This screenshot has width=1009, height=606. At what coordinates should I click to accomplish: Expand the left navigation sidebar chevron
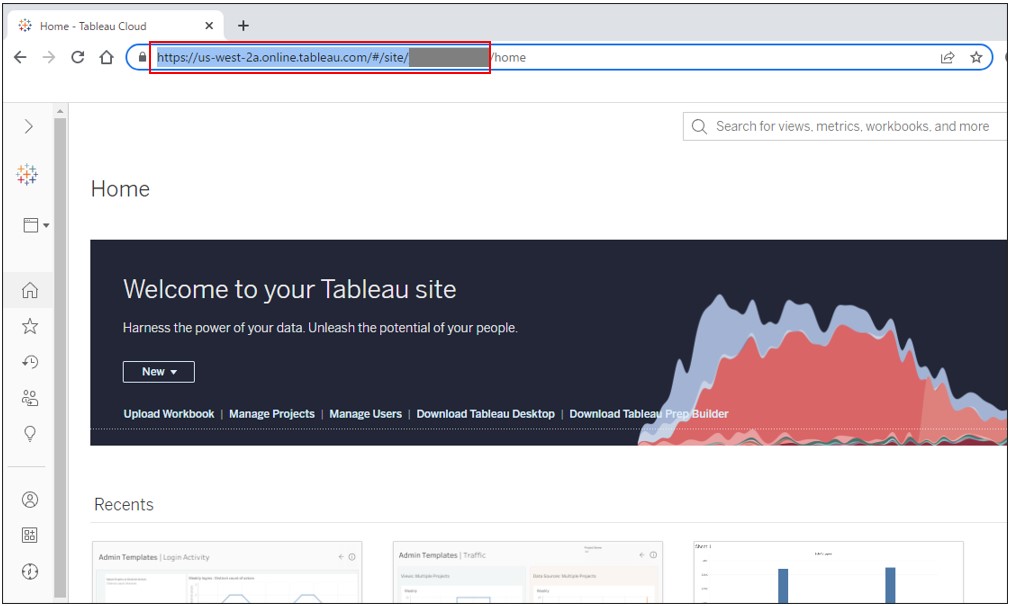tap(28, 126)
